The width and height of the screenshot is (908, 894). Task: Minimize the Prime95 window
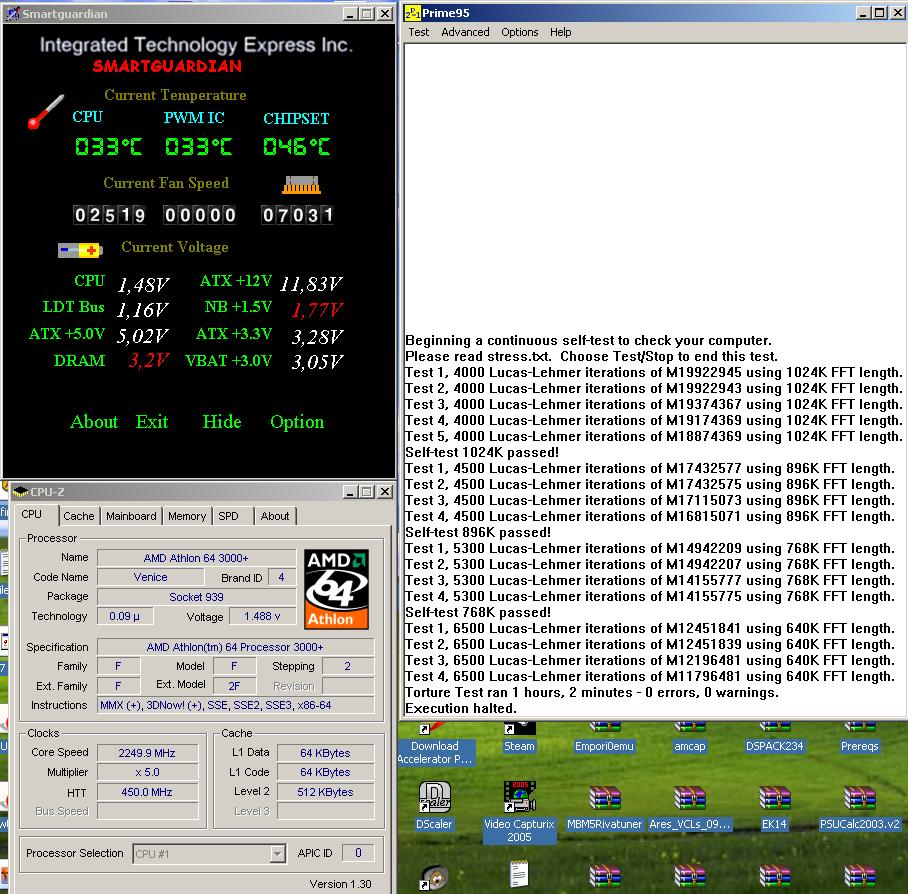(x=863, y=13)
